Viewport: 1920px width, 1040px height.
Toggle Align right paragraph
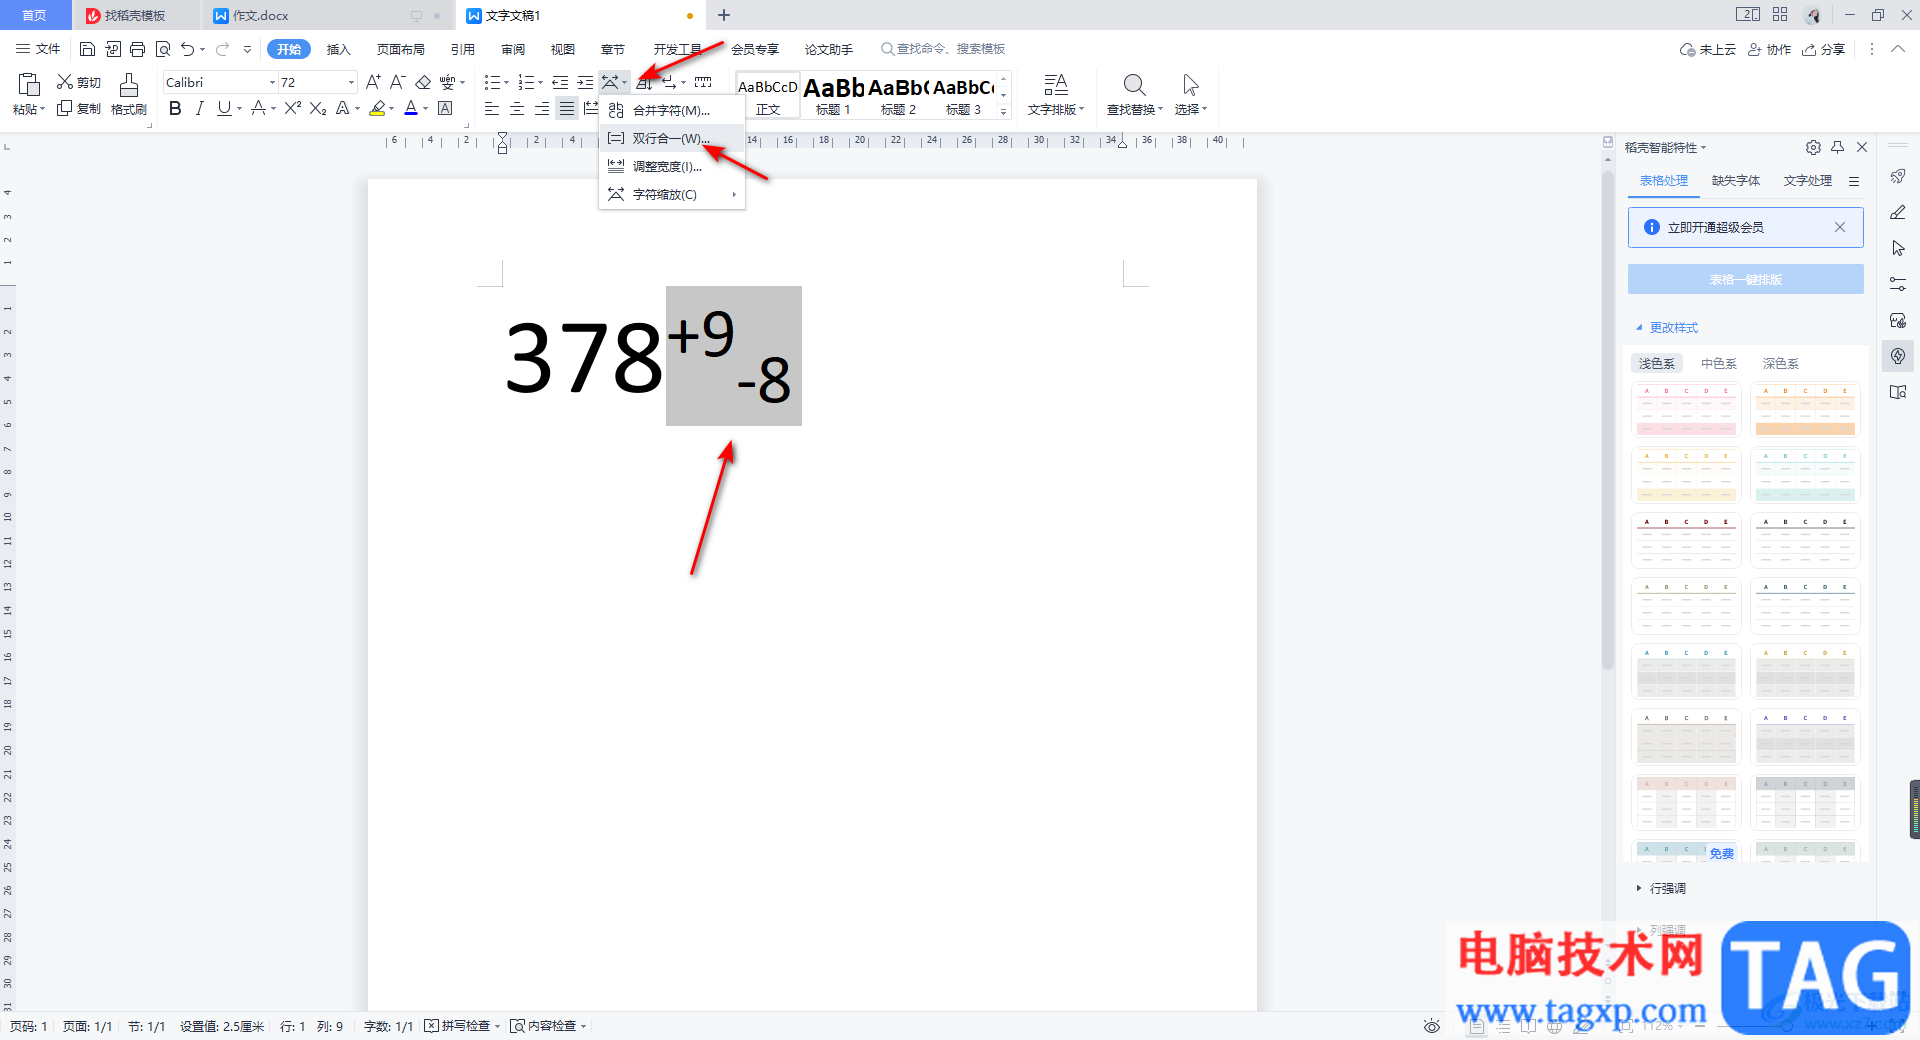point(542,108)
